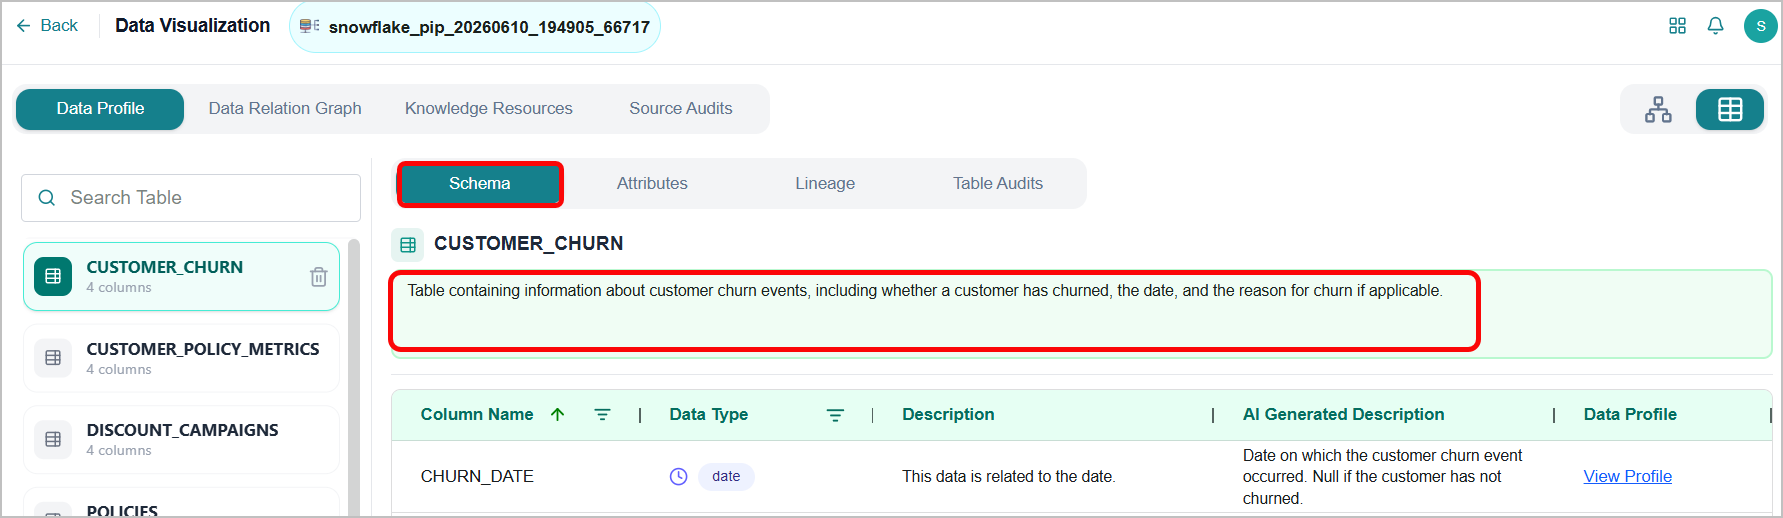The width and height of the screenshot is (1783, 518).
Task: Switch to hierarchy diagram view icon
Action: [x=1658, y=110]
